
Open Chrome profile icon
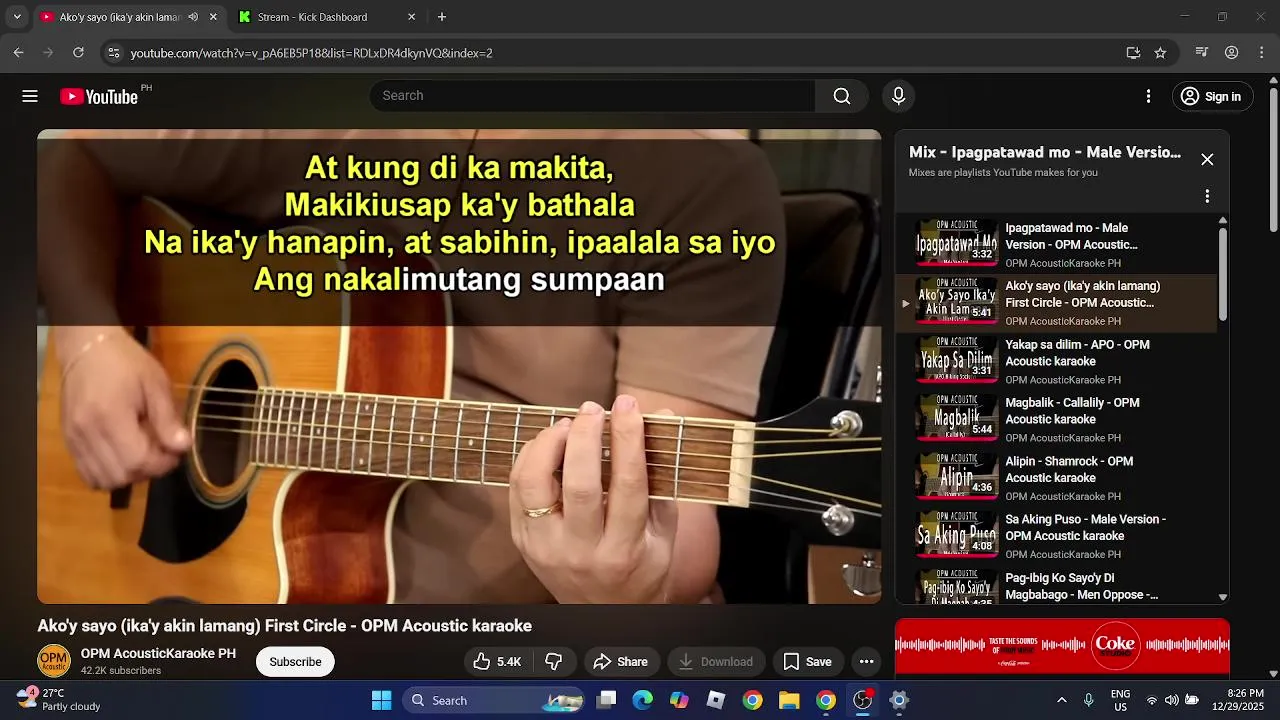(1232, 53)
